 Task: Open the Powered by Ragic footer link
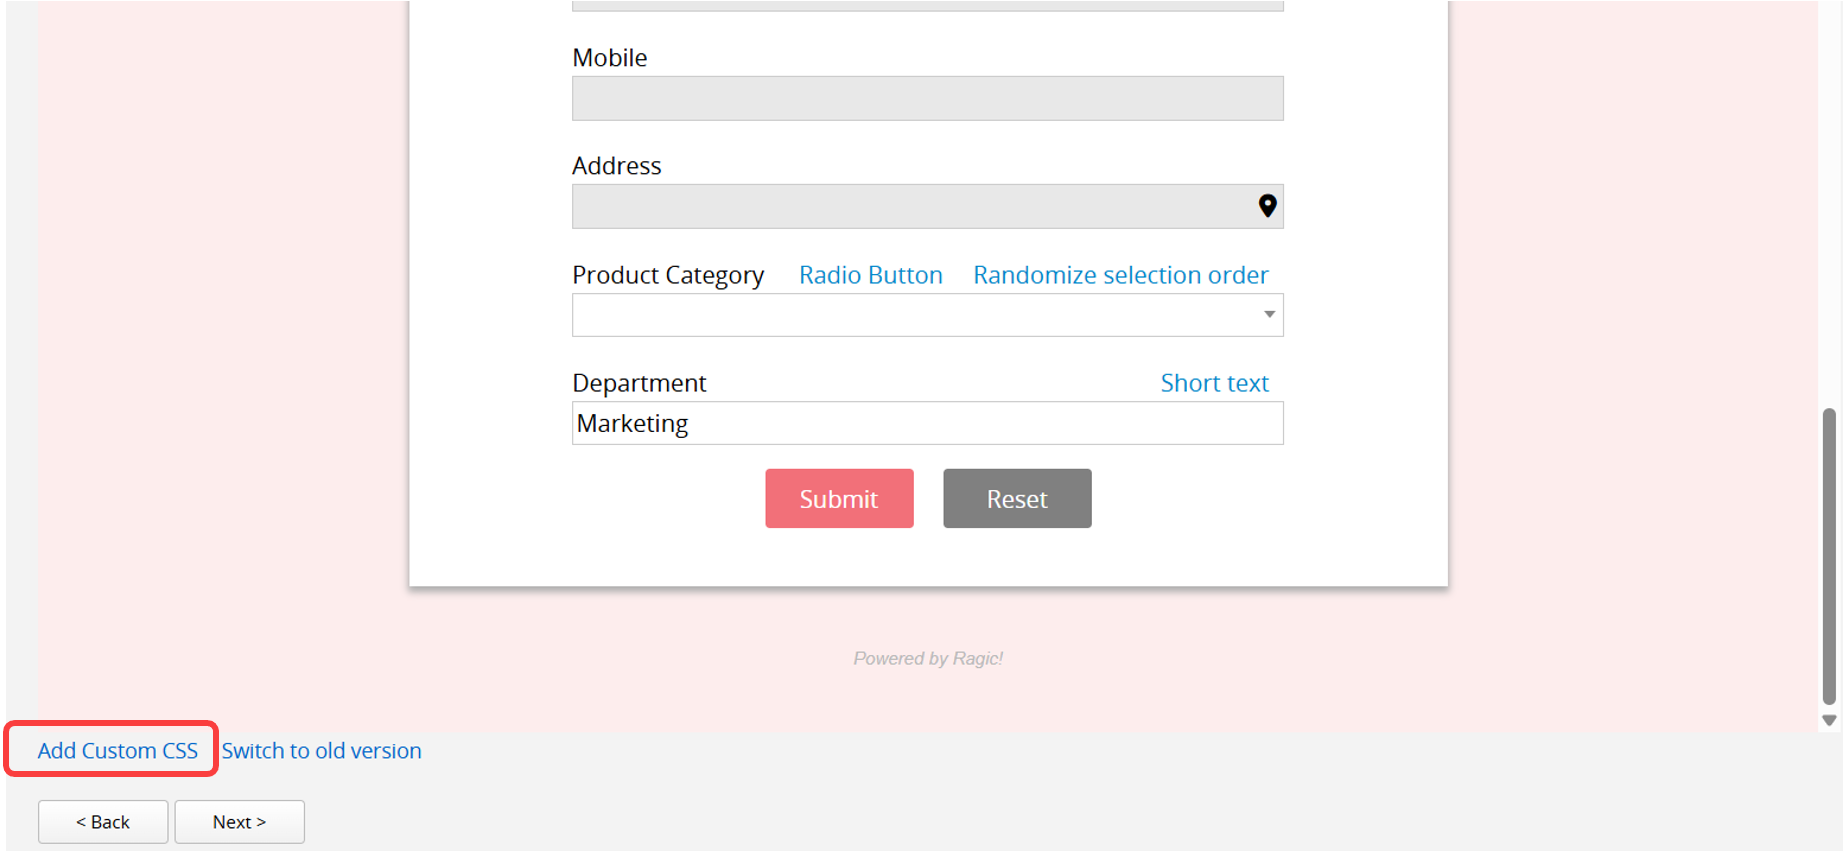tap(928, 658)
